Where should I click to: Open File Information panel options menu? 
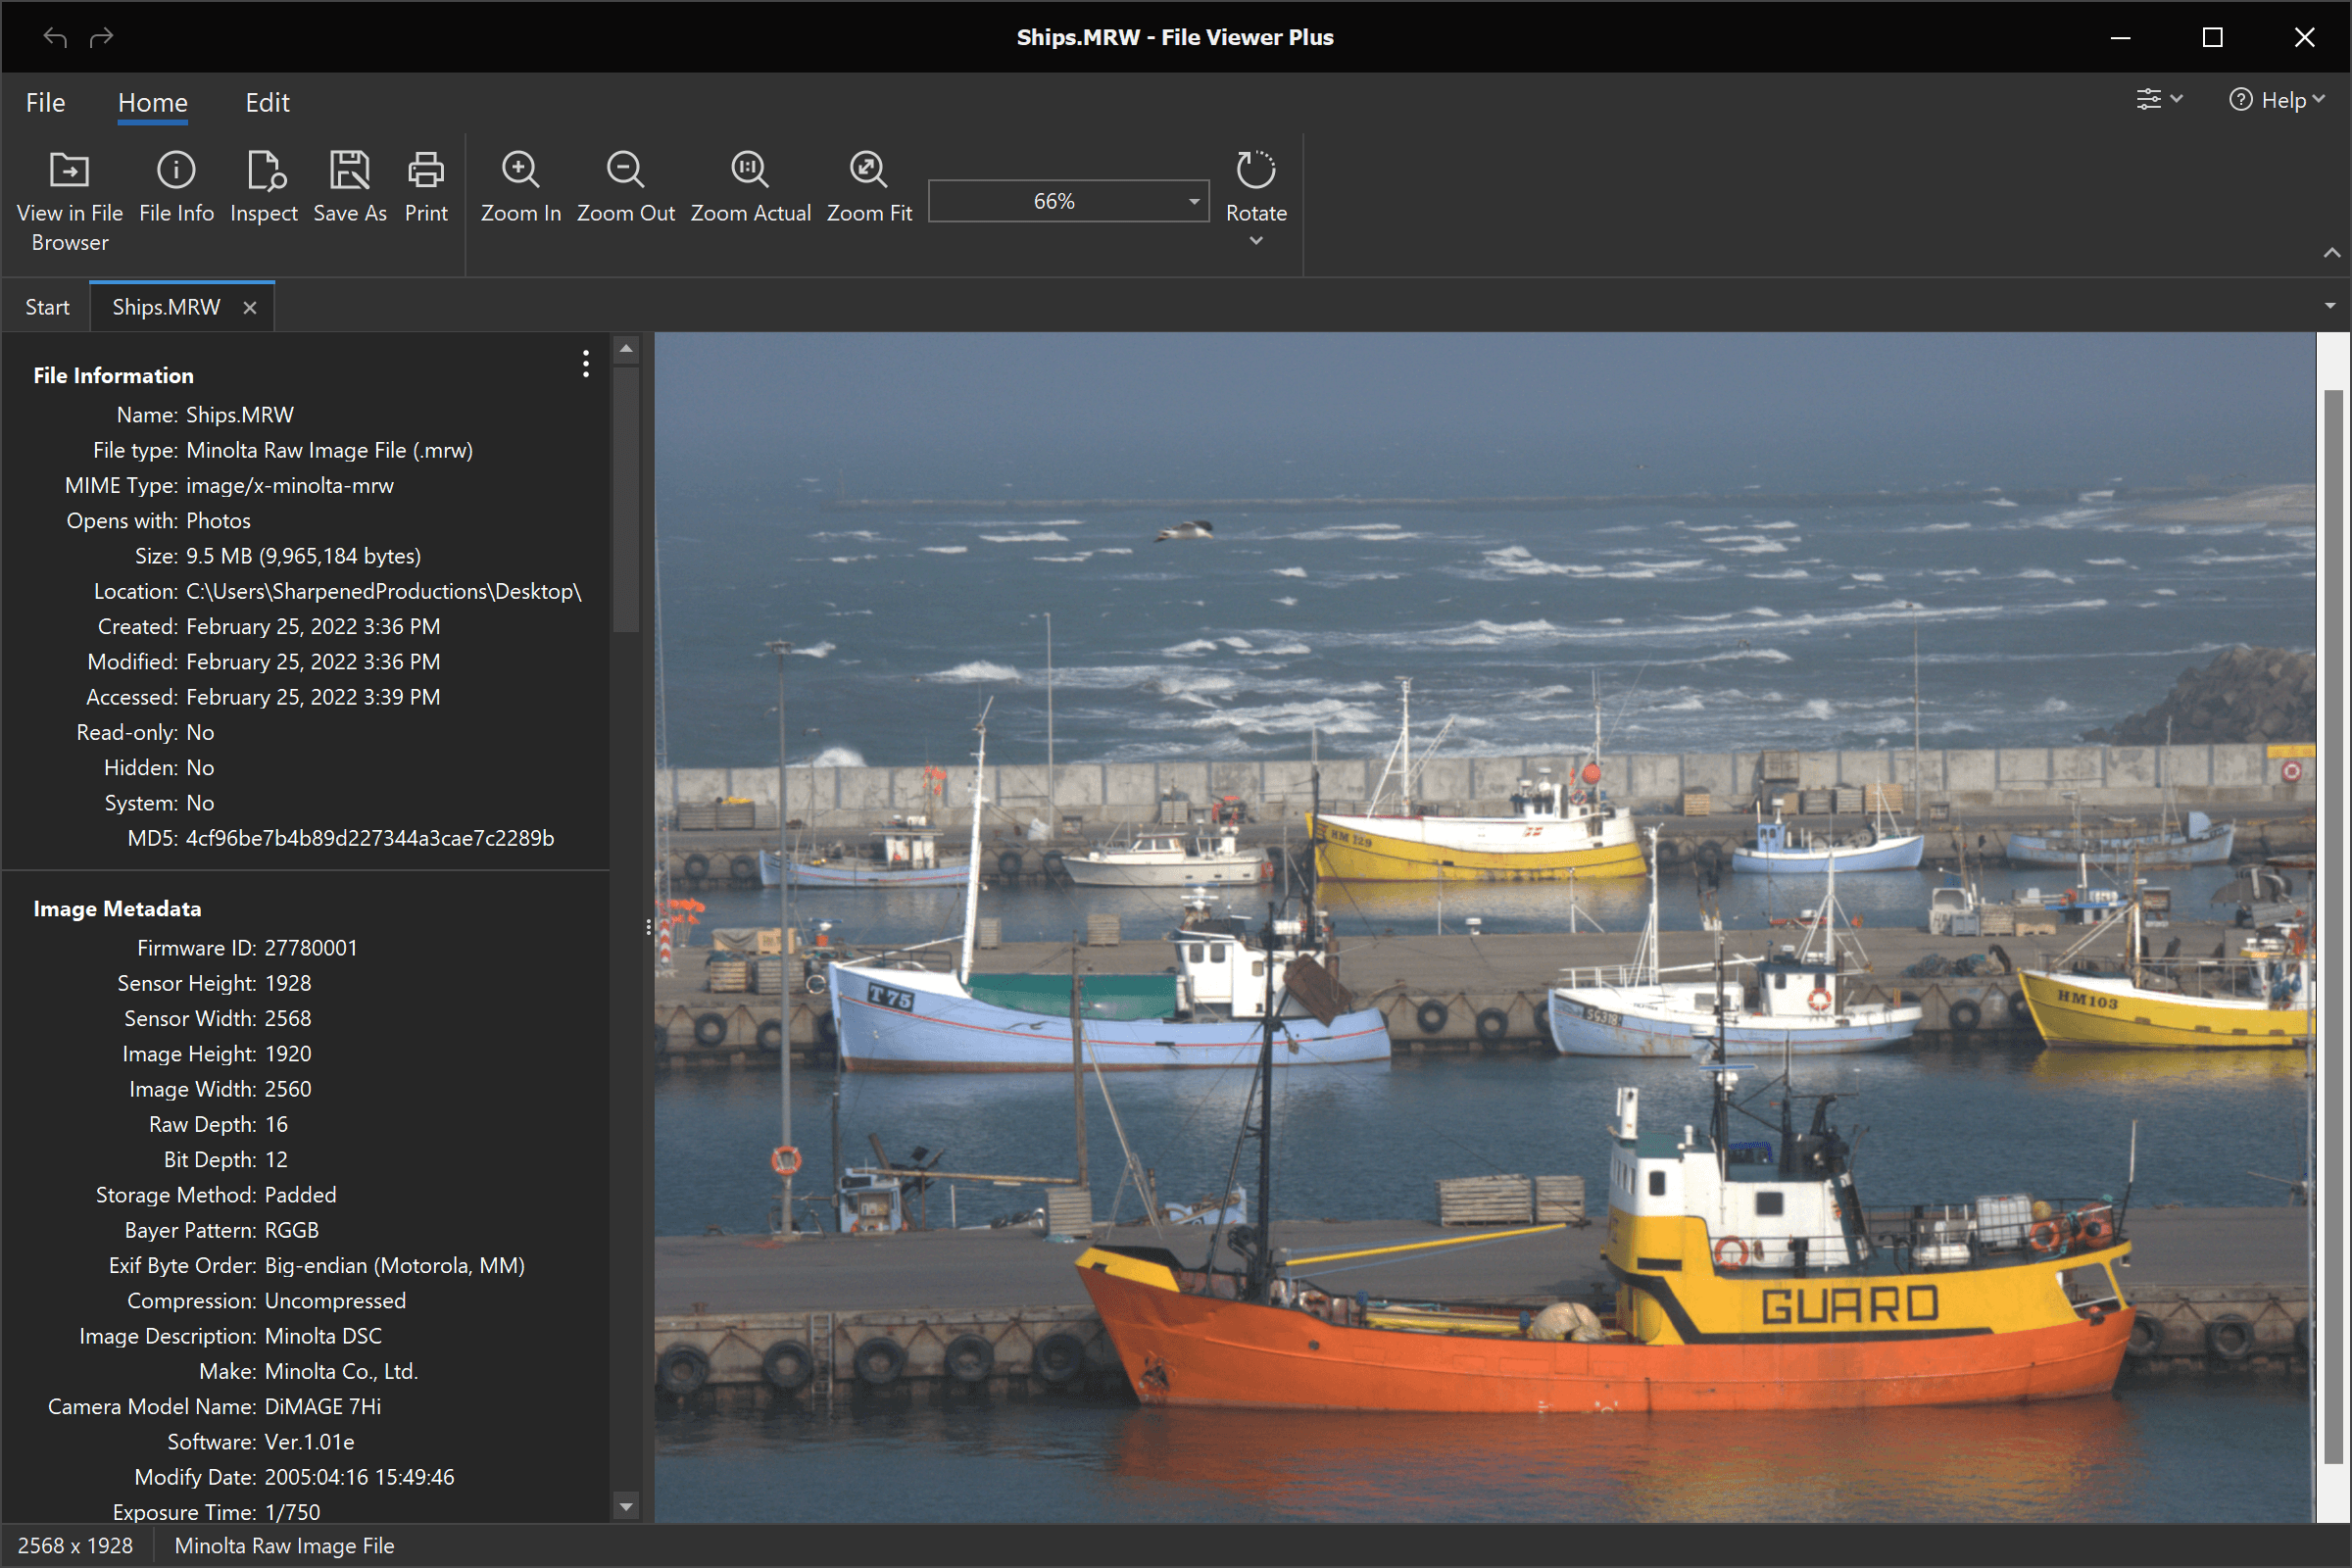[x=585, y=364]
